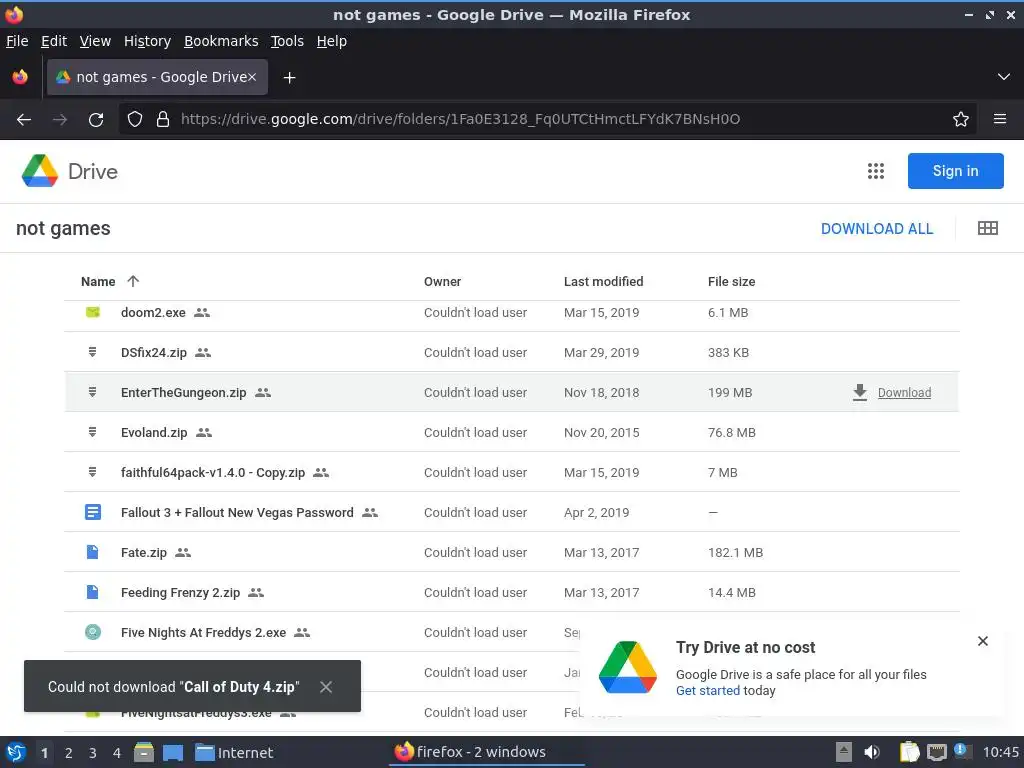
Task: Close the not games browser tab
Action: tap(252, 77)
